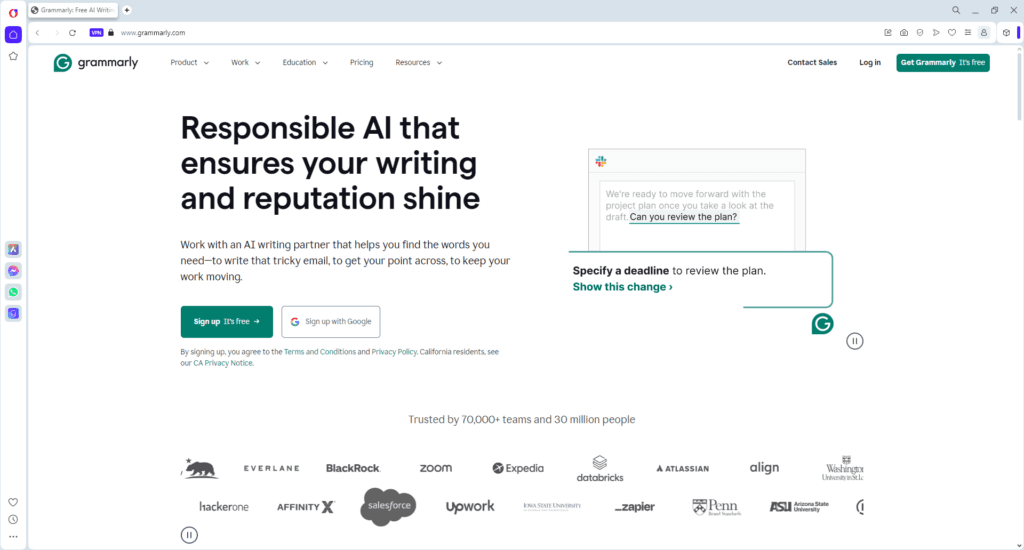
Task: Open Terms and Conditions link
Action: tap(320, 351)
